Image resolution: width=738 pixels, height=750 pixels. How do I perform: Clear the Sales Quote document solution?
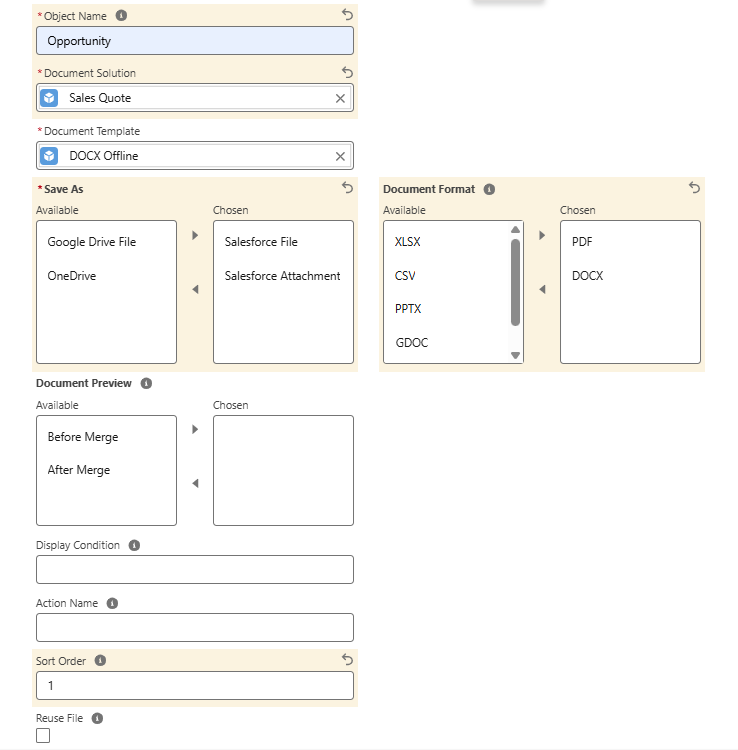[x=340, y=98]
